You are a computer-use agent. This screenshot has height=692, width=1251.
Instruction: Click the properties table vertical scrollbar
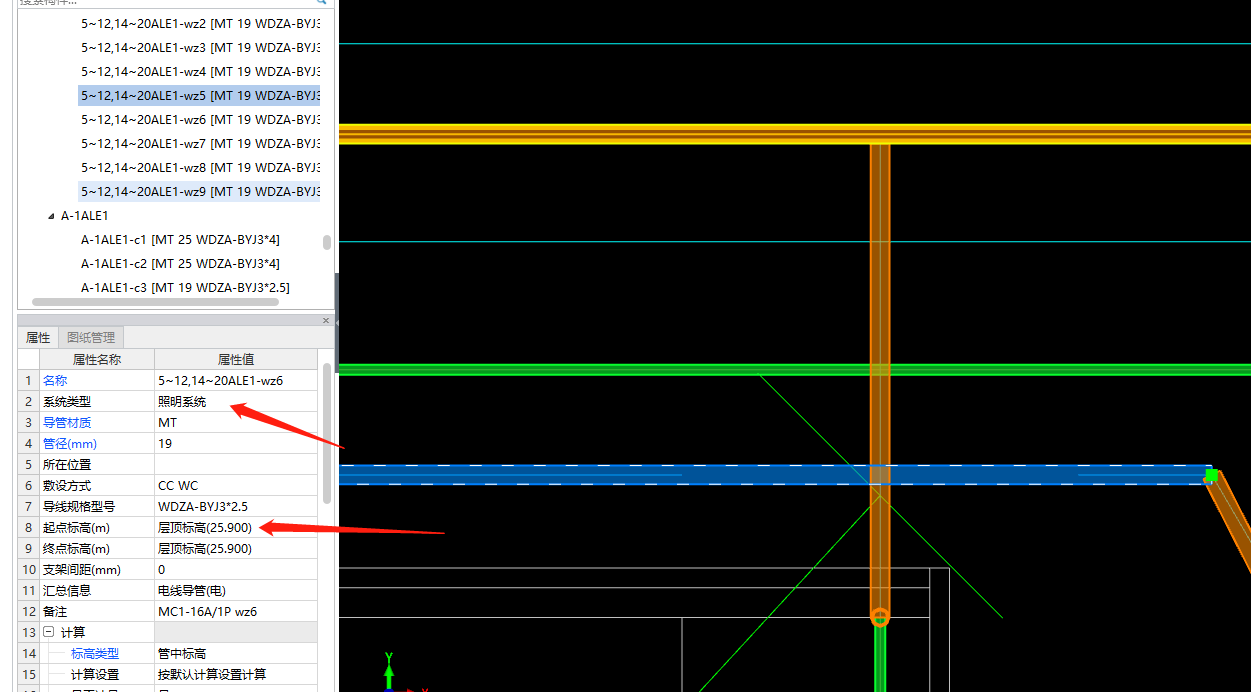pyautogui.click(x=327, y=432)
